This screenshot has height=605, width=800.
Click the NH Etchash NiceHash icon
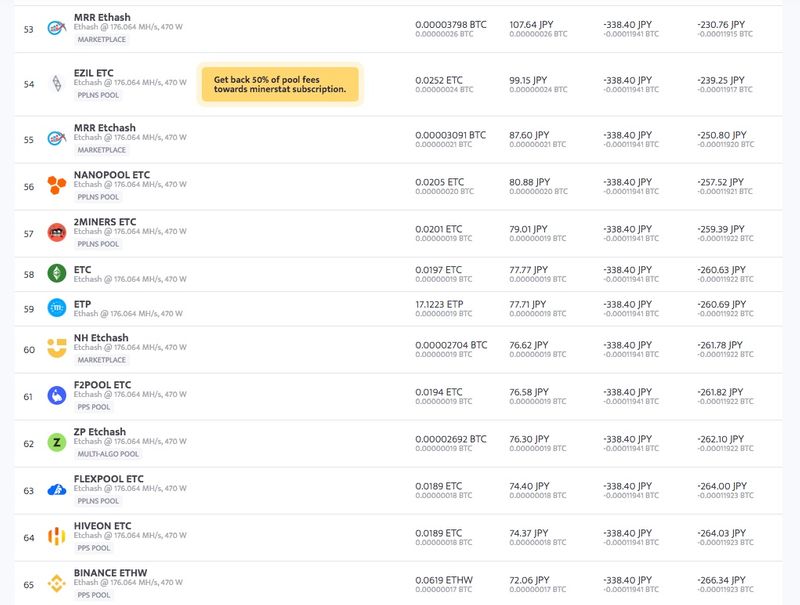click(x=56, y=349)
